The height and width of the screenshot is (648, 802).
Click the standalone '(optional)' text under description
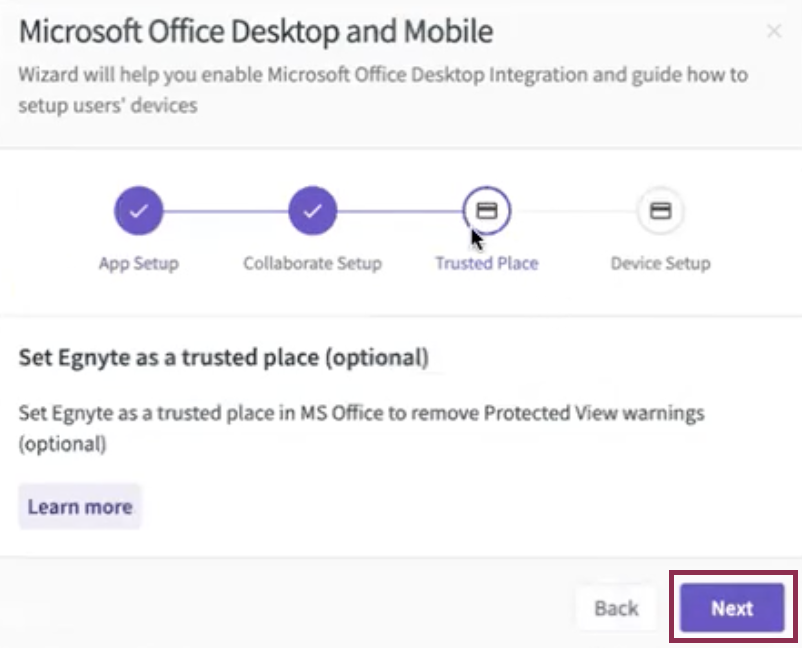pos(62,444)
